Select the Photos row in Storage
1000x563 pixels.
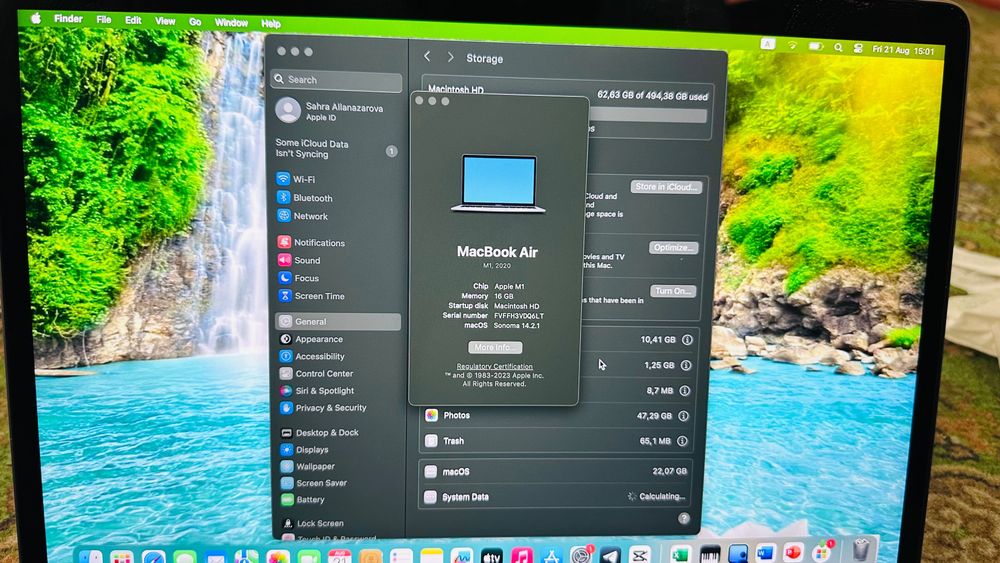tap(556, 416)
